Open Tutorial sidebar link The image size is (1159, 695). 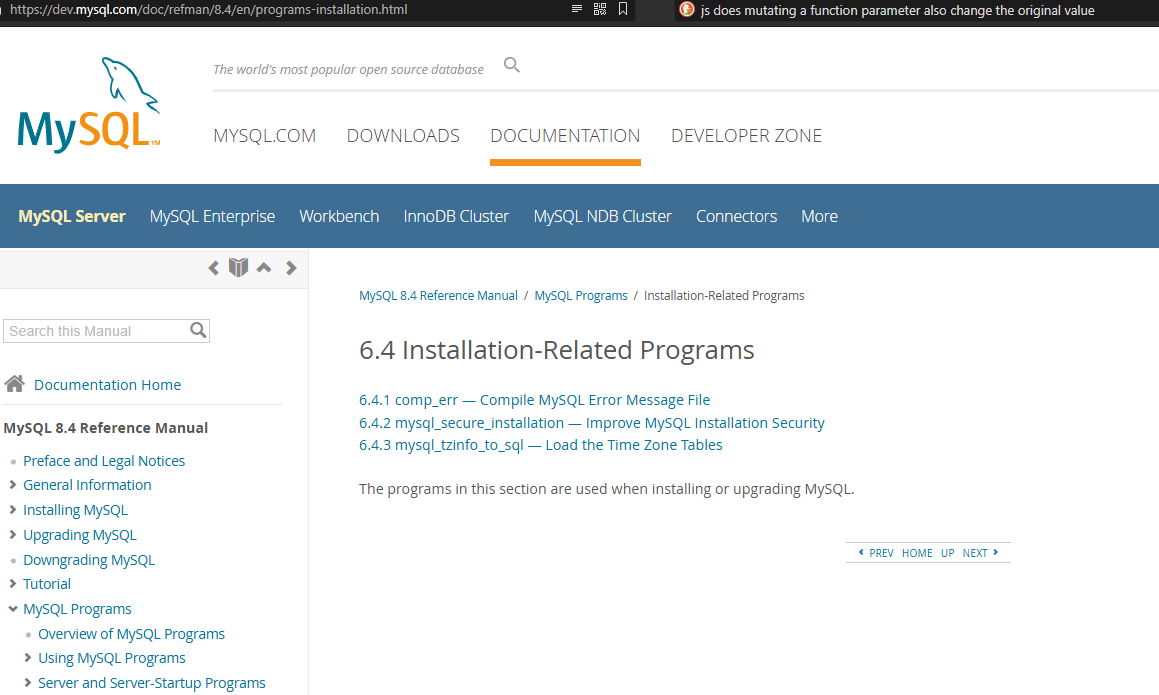pyautogui.click(x=47, y=584)
